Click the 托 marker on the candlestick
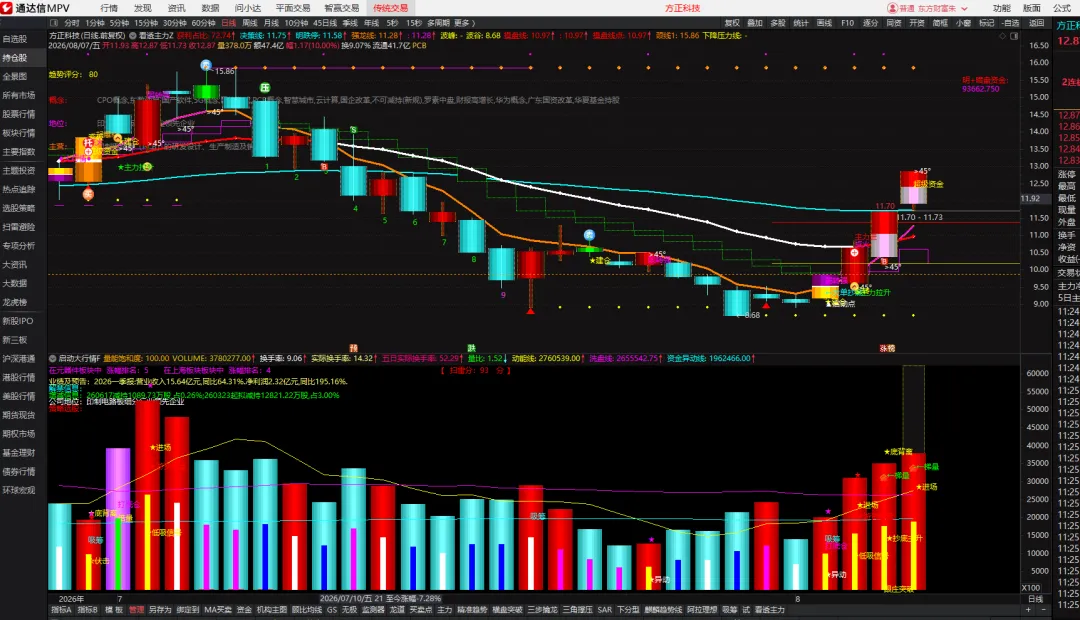Image resolution: width=1080 pixels, height=620 pixels. pyautogui.click(x=88, y=143)
